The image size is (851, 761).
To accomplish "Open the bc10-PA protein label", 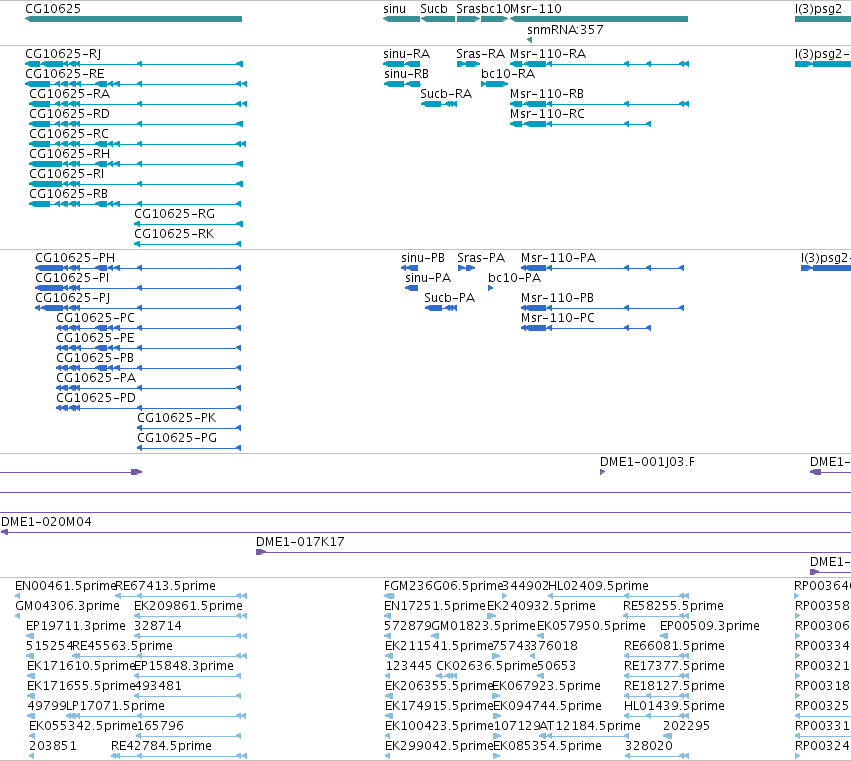I will click(515, 278).
